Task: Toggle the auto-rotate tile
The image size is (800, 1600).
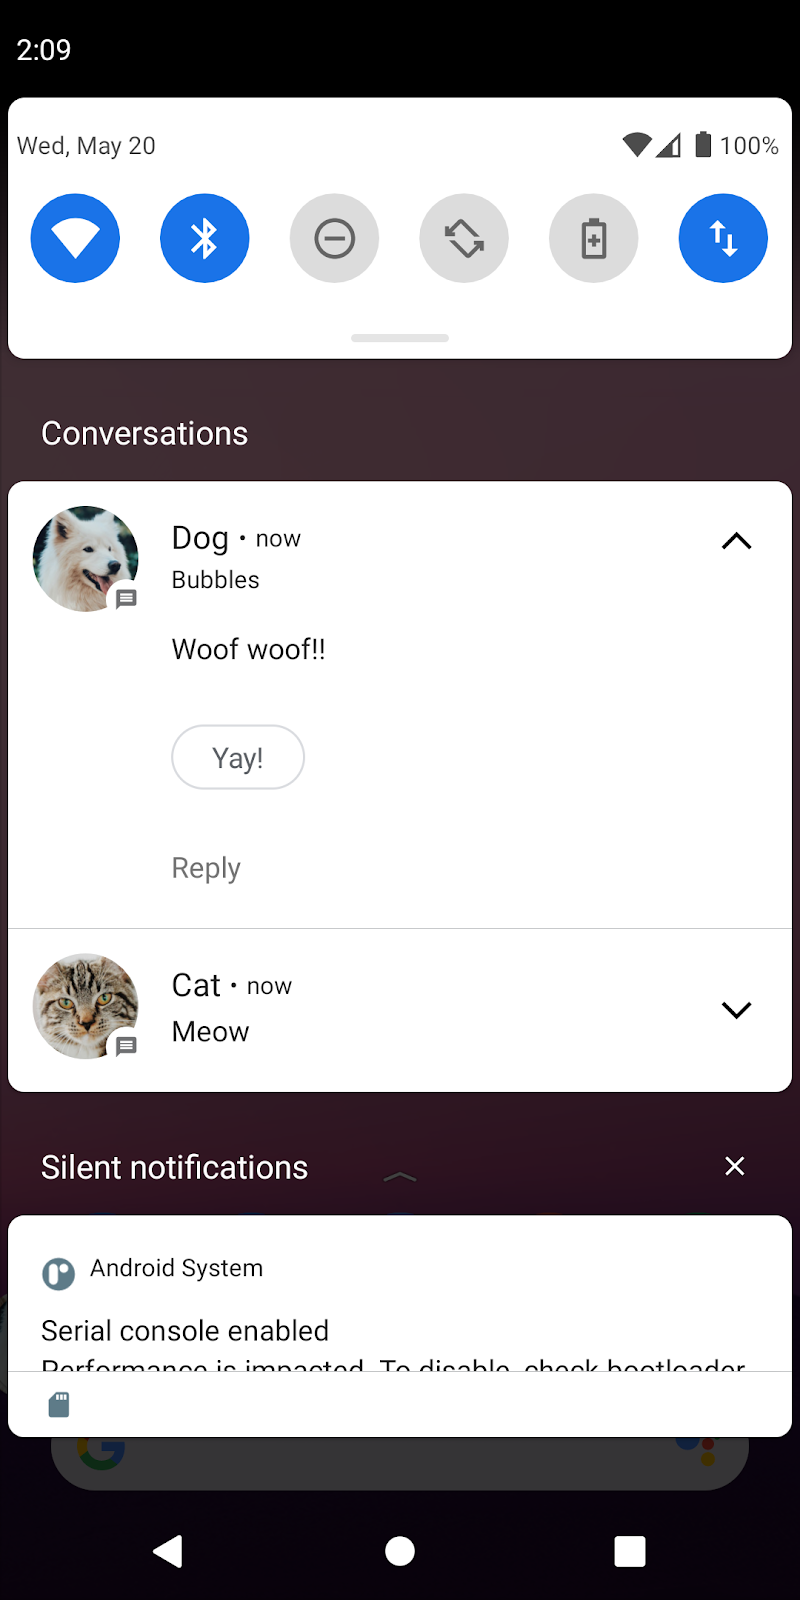Action: point(464,238)
